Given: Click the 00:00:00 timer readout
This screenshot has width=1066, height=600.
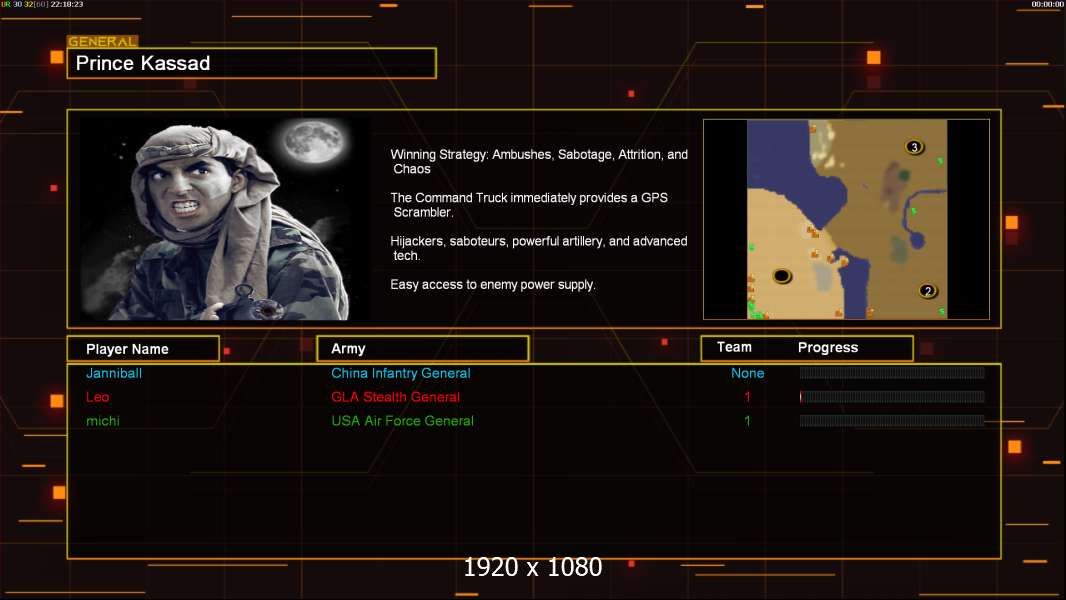Looking at the screenshot, I should (1047, 4).
